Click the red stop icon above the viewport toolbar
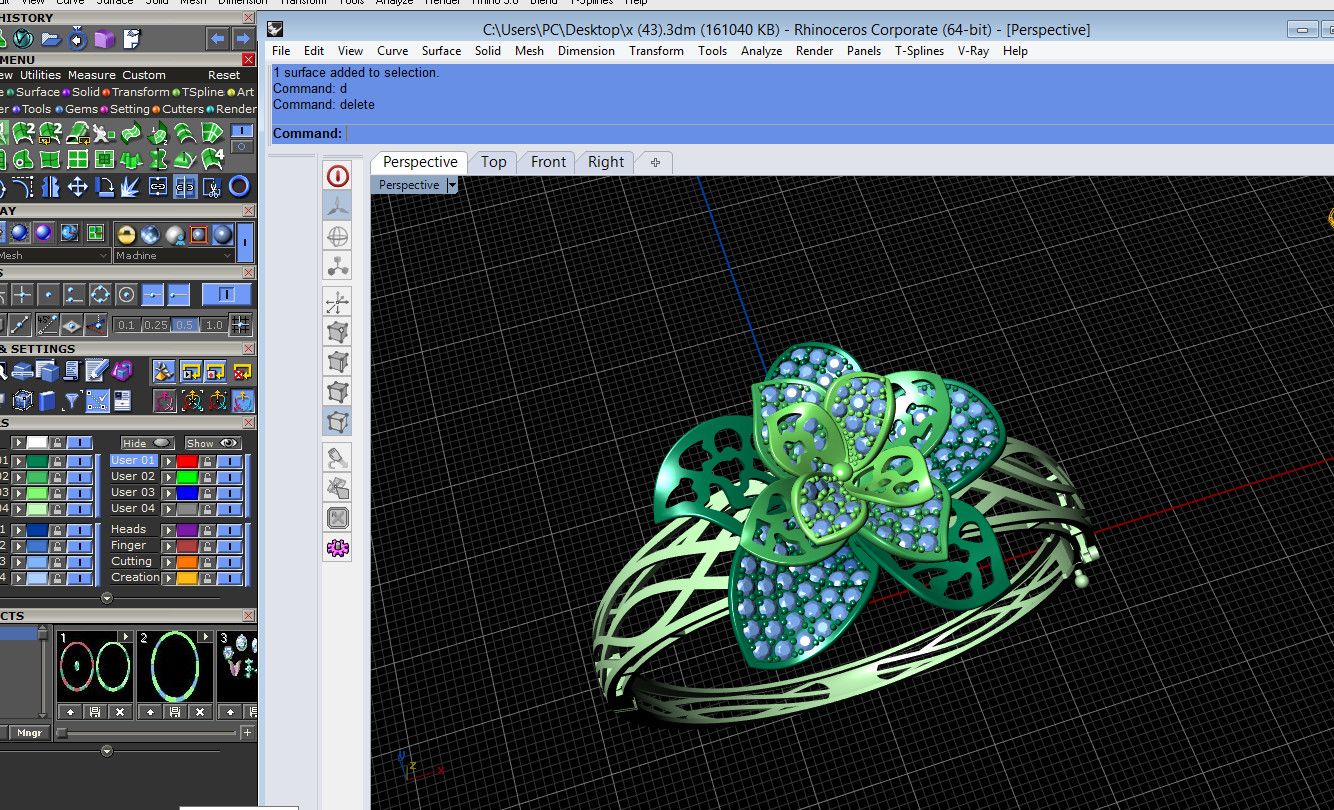1334x810 pixels. coord(338,175)
